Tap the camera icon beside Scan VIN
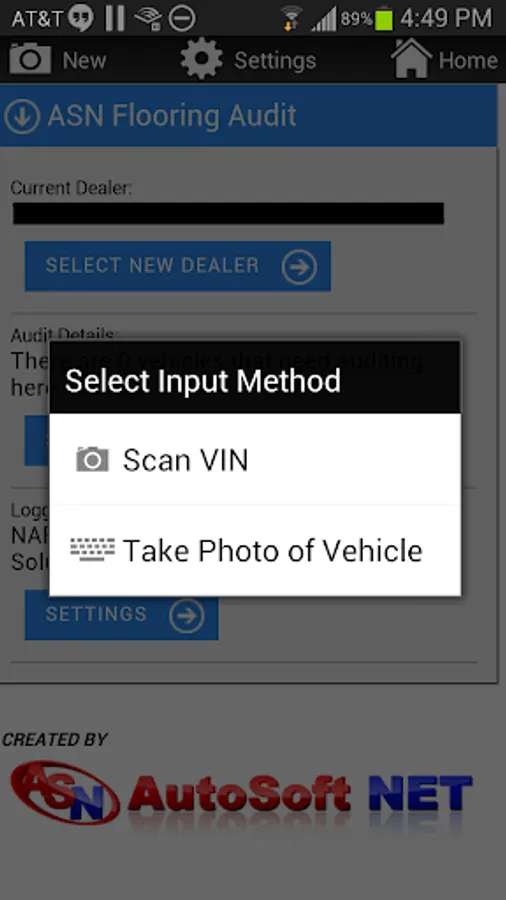The height and width of the screenshot is (900, 506). pos(92,460)
